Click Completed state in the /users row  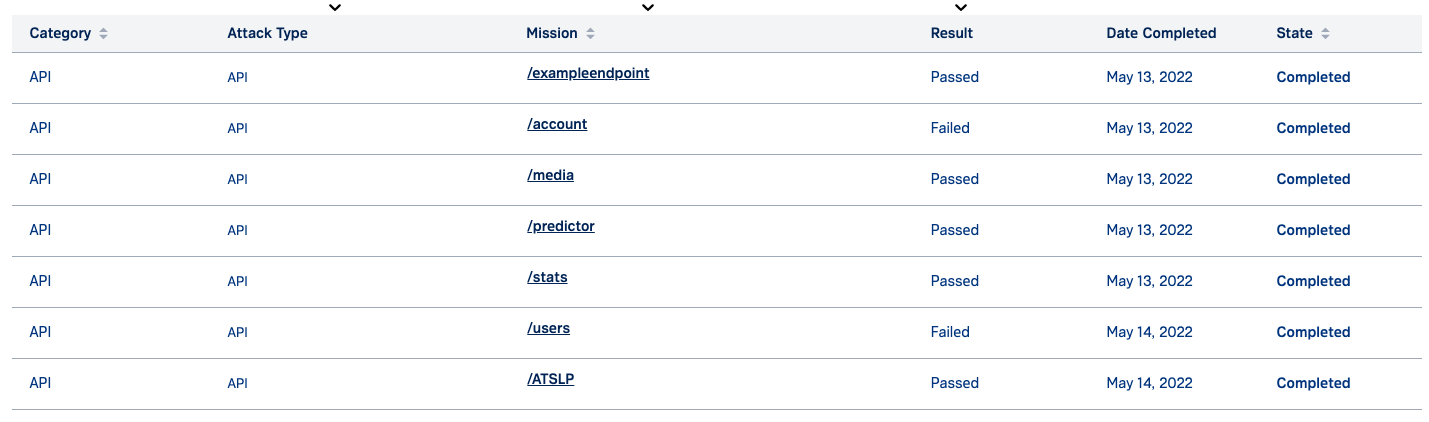coord(1313,332)
